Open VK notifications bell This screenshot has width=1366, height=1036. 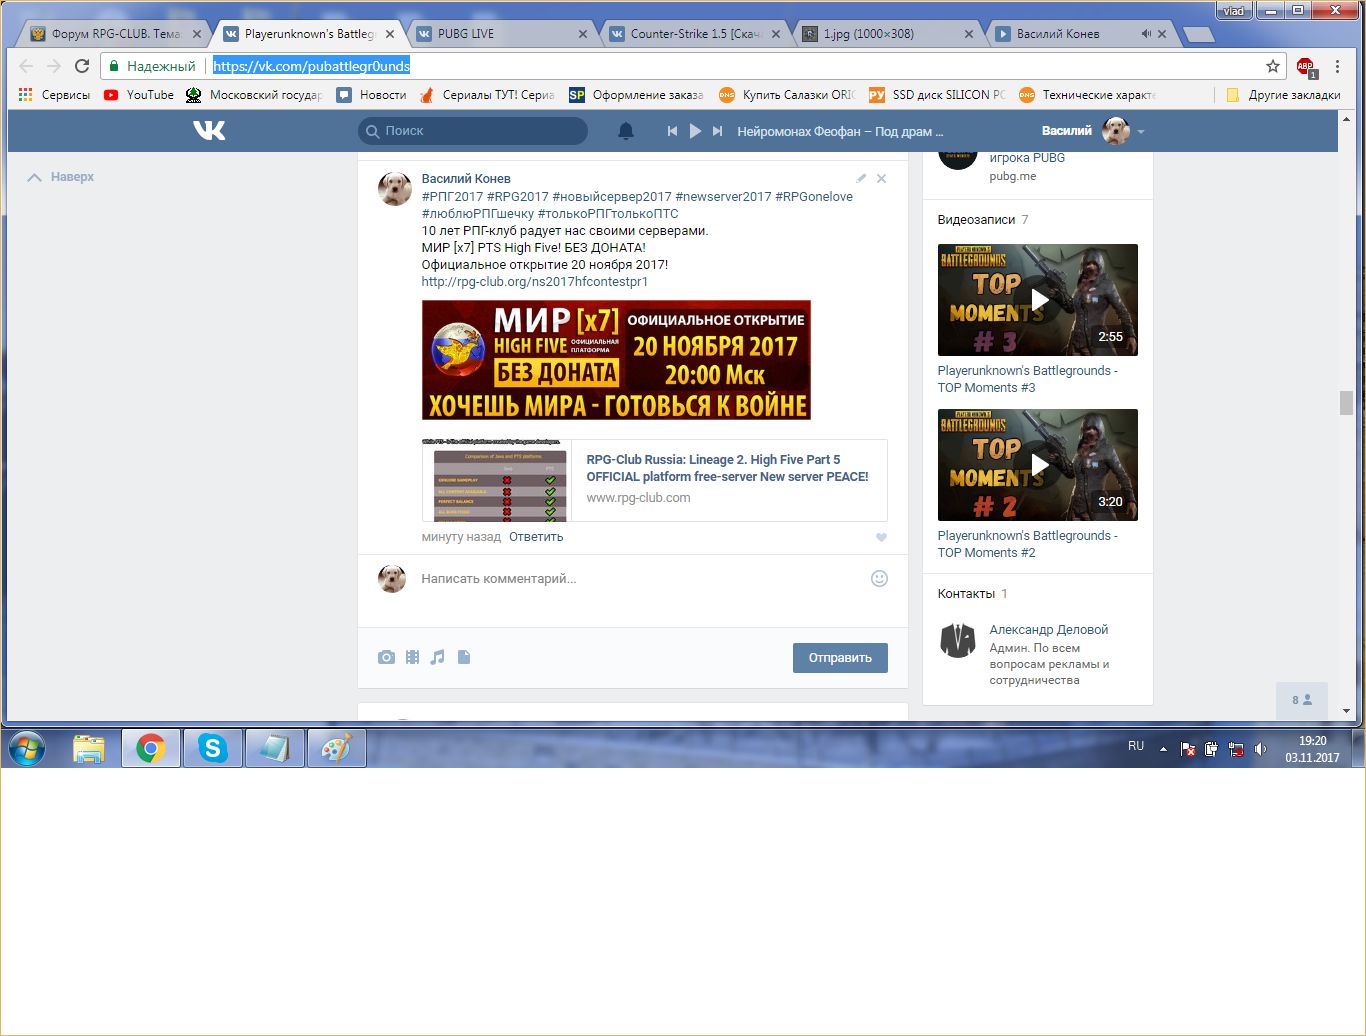click(x=626, y=131)
